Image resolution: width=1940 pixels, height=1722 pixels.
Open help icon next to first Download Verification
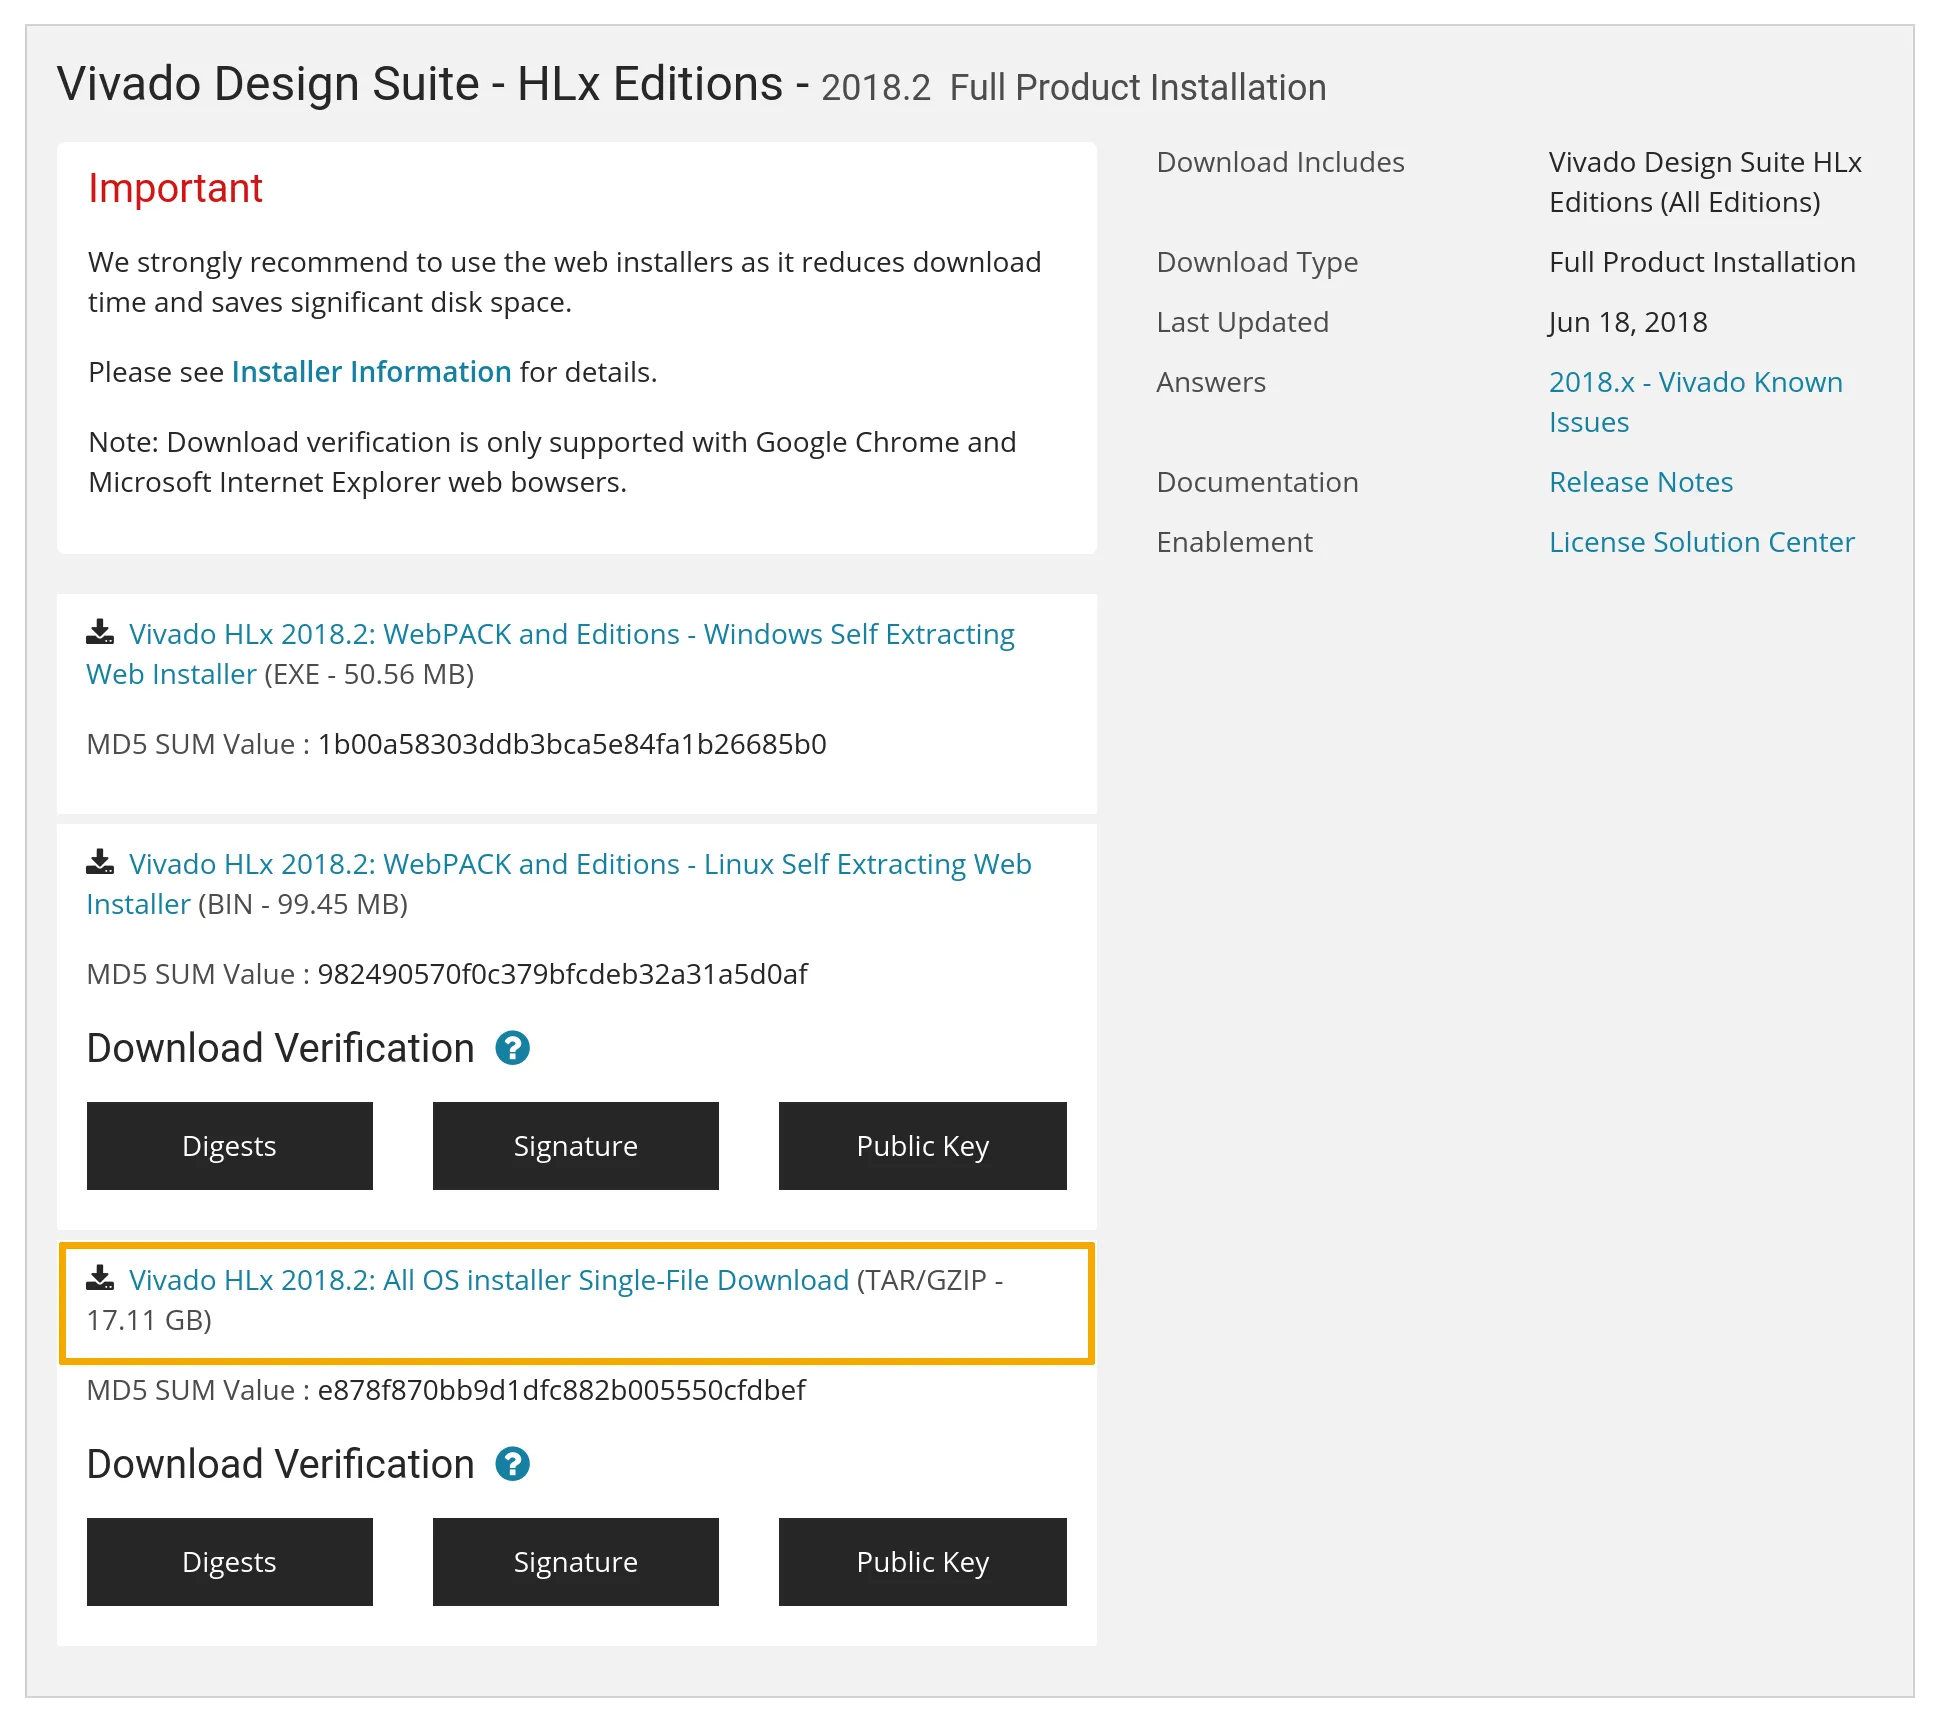pos(513,1048)
